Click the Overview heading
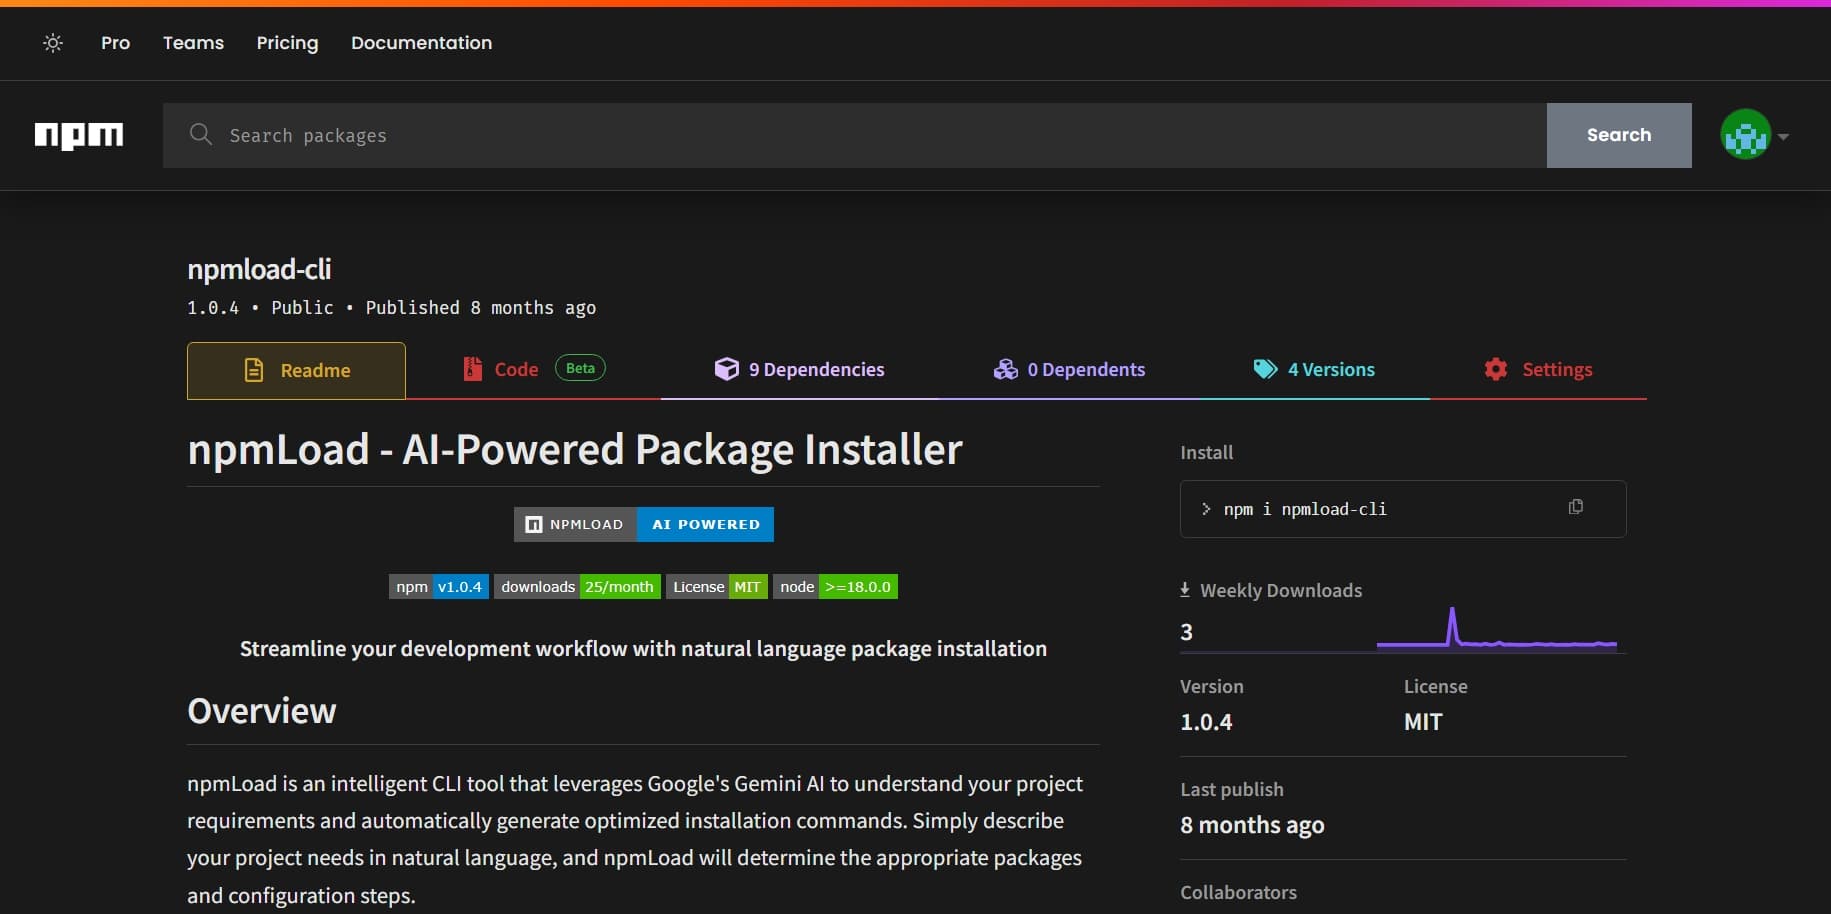Screen dimensions: 1831x914 (x=262, y=711)
